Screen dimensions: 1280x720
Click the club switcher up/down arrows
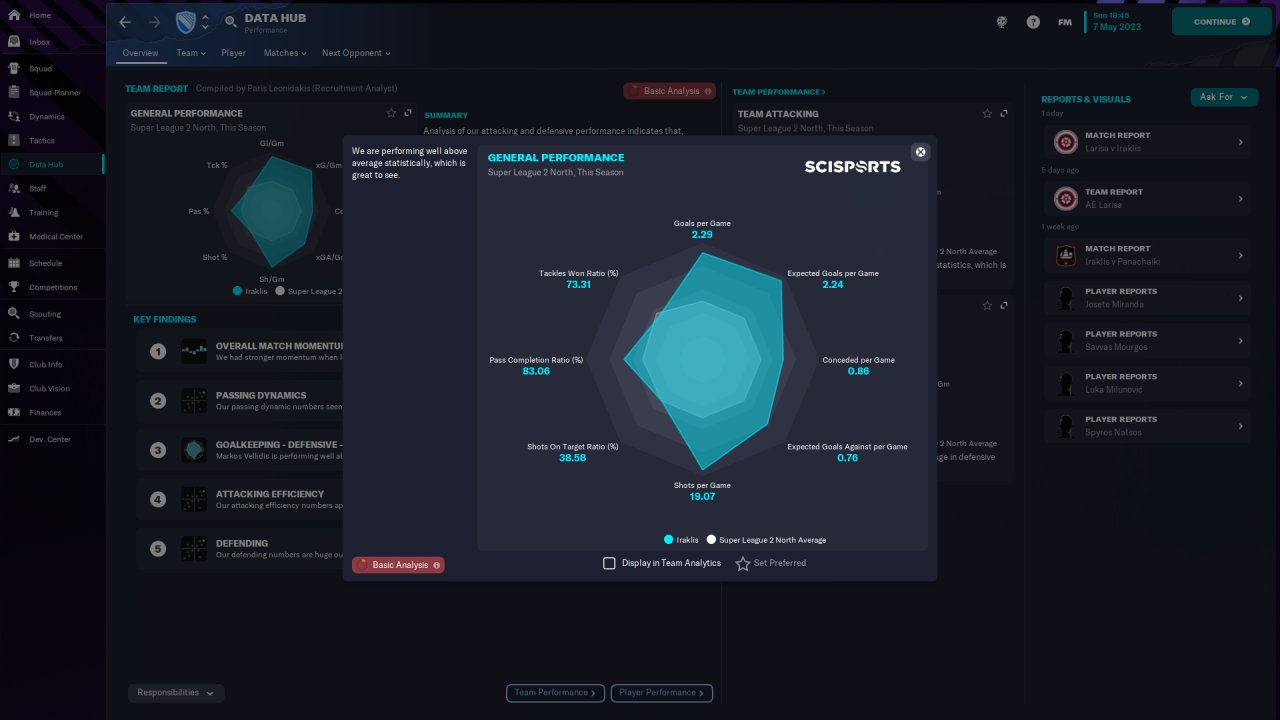[205, 22]
